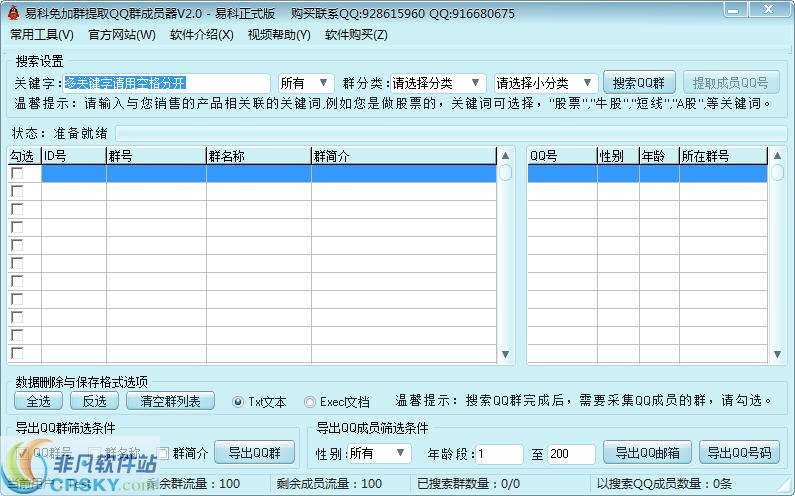
Task: Click the ID号 column header
Action: (74, 156)
